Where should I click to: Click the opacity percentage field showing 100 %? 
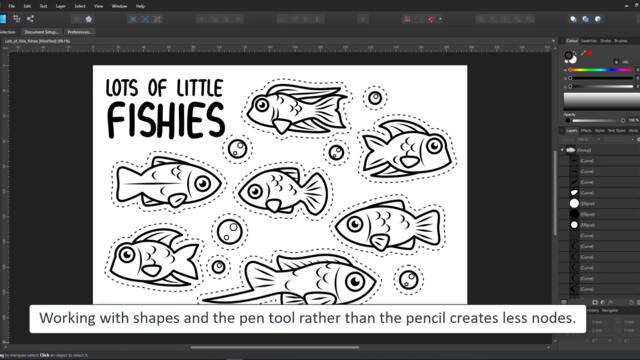633,120
